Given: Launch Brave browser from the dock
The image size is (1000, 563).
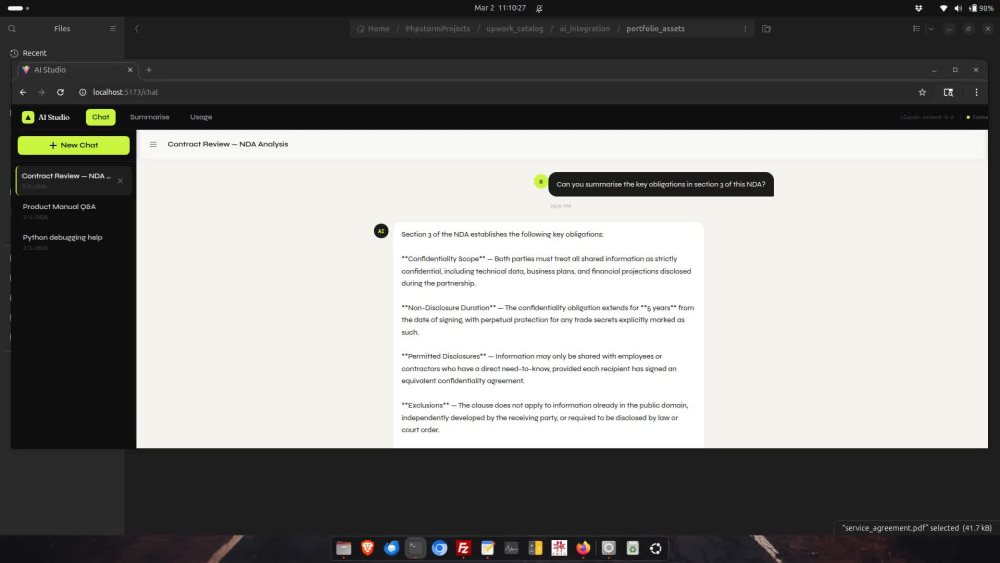Looking at the screenshot, I should tap(367, 548).
